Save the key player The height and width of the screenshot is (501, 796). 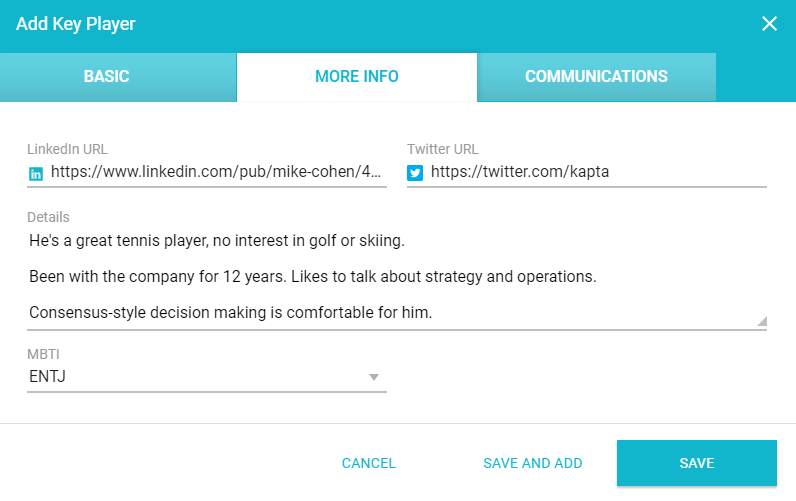click(696, 463)
